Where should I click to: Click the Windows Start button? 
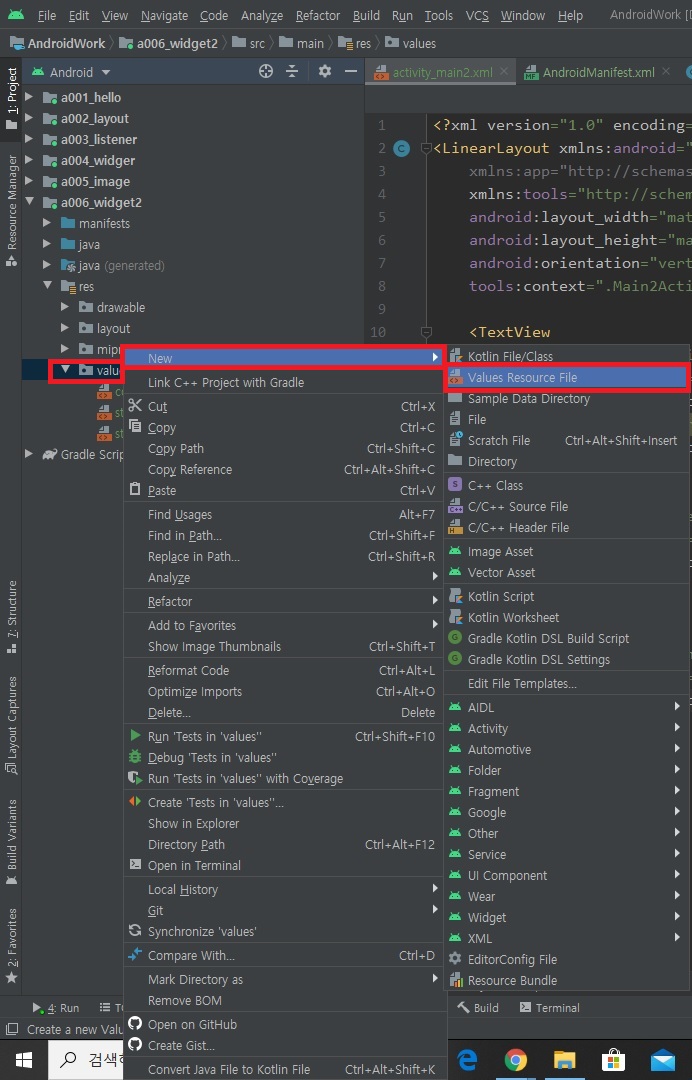coord(23,1060)
